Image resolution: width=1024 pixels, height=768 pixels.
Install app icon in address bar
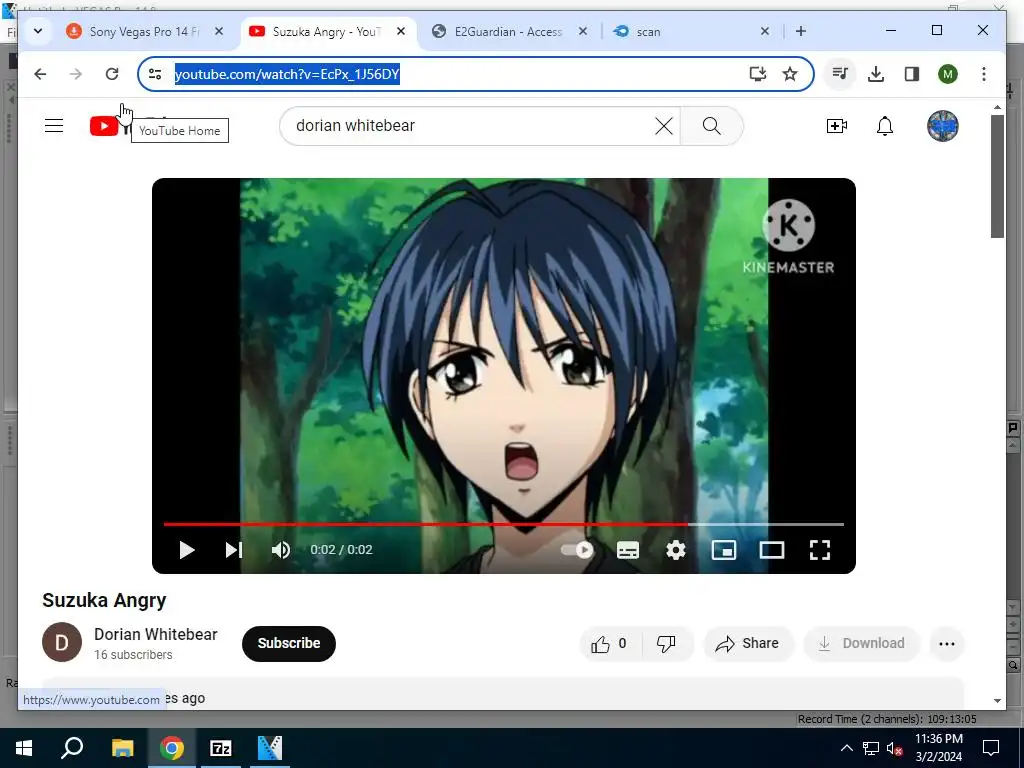pyautogui.click(x=758, y=74)
